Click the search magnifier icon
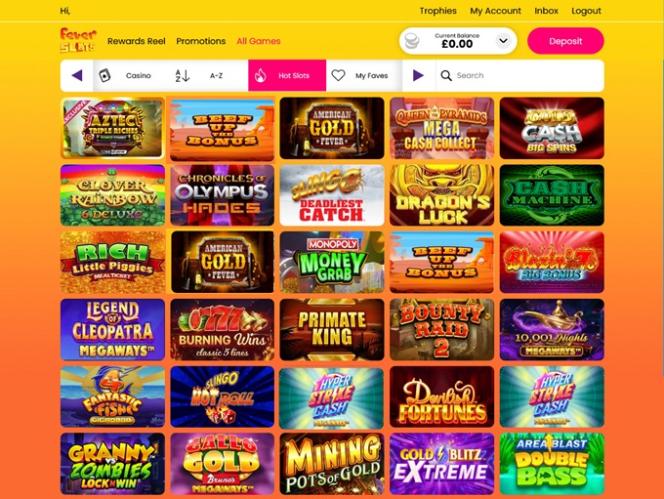This screenshot has width=664, height=499. 446,76
